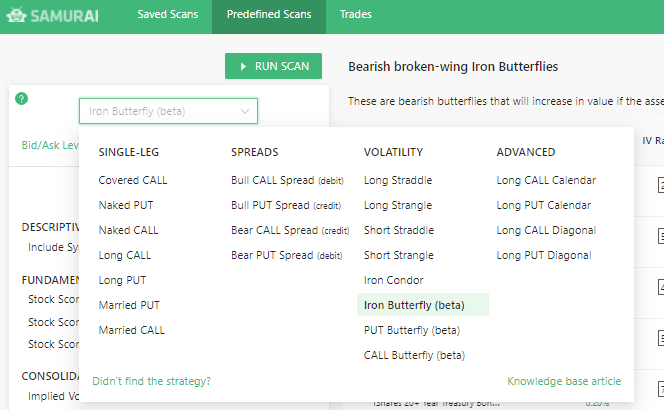
Task: Click the SINGLE-LEG column header
Action: pyautogui.click(x=129, y=152)
